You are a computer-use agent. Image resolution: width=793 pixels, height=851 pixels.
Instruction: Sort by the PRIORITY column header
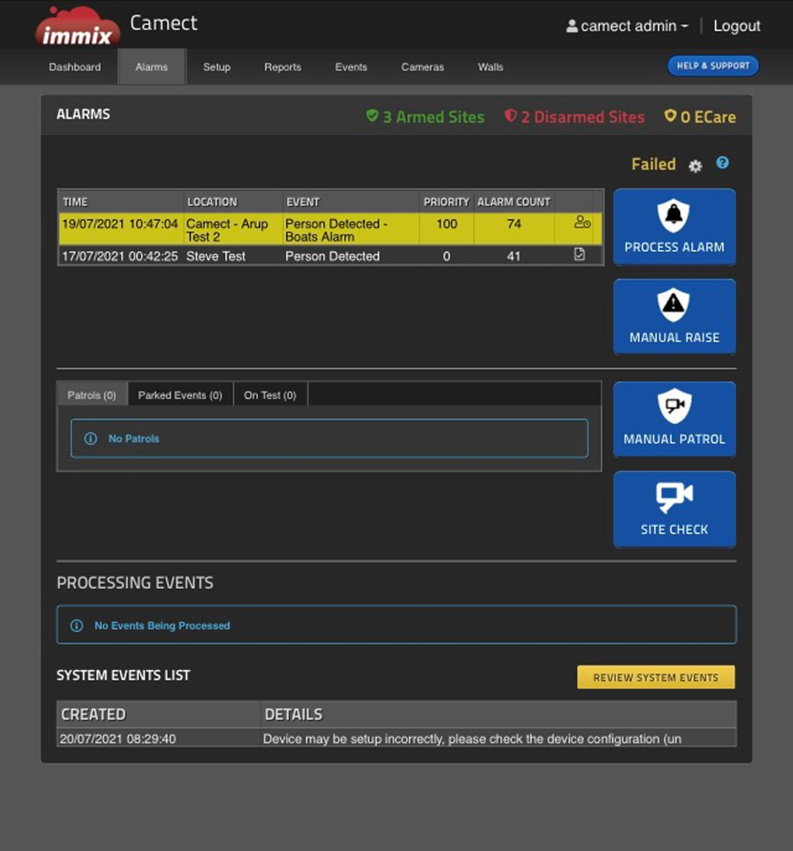(446, 202)
